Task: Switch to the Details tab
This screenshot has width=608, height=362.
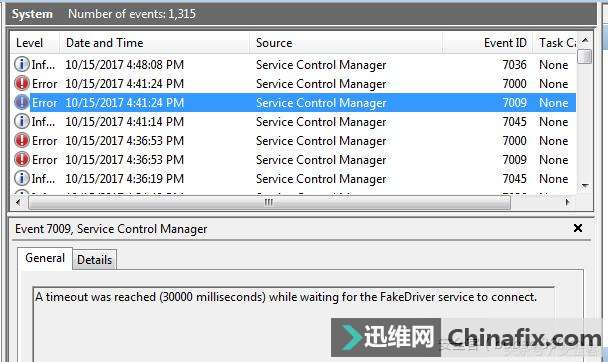Action: [x=95, y=260]
